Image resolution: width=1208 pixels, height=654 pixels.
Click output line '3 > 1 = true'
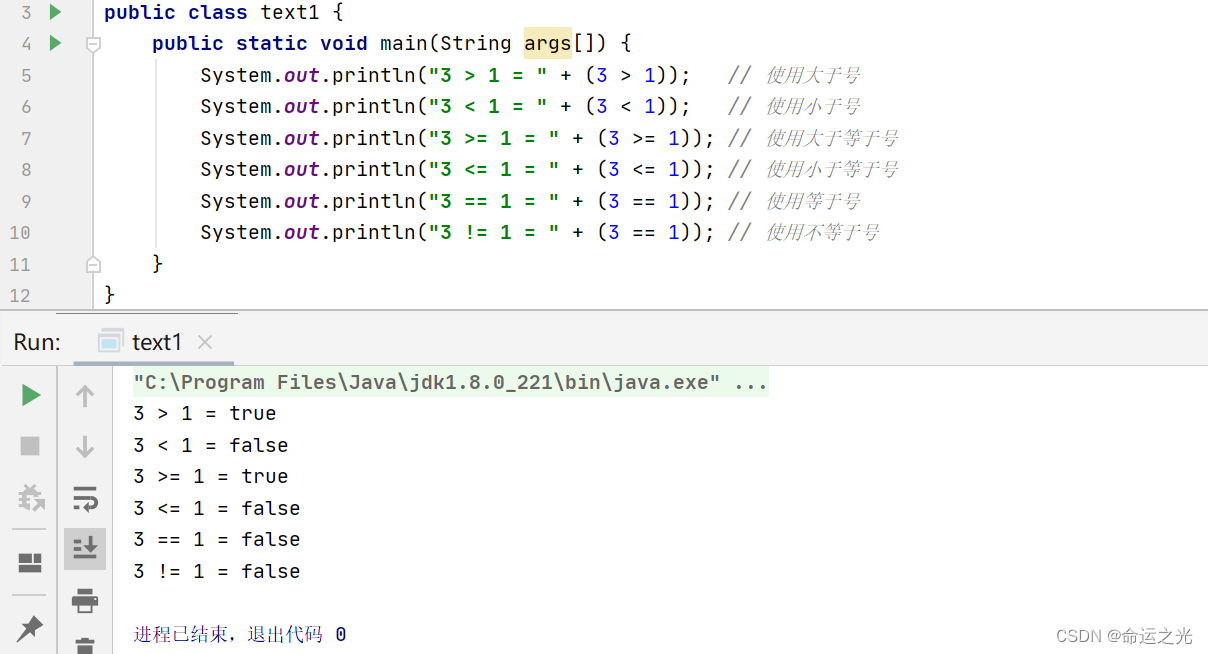[204, 413]
